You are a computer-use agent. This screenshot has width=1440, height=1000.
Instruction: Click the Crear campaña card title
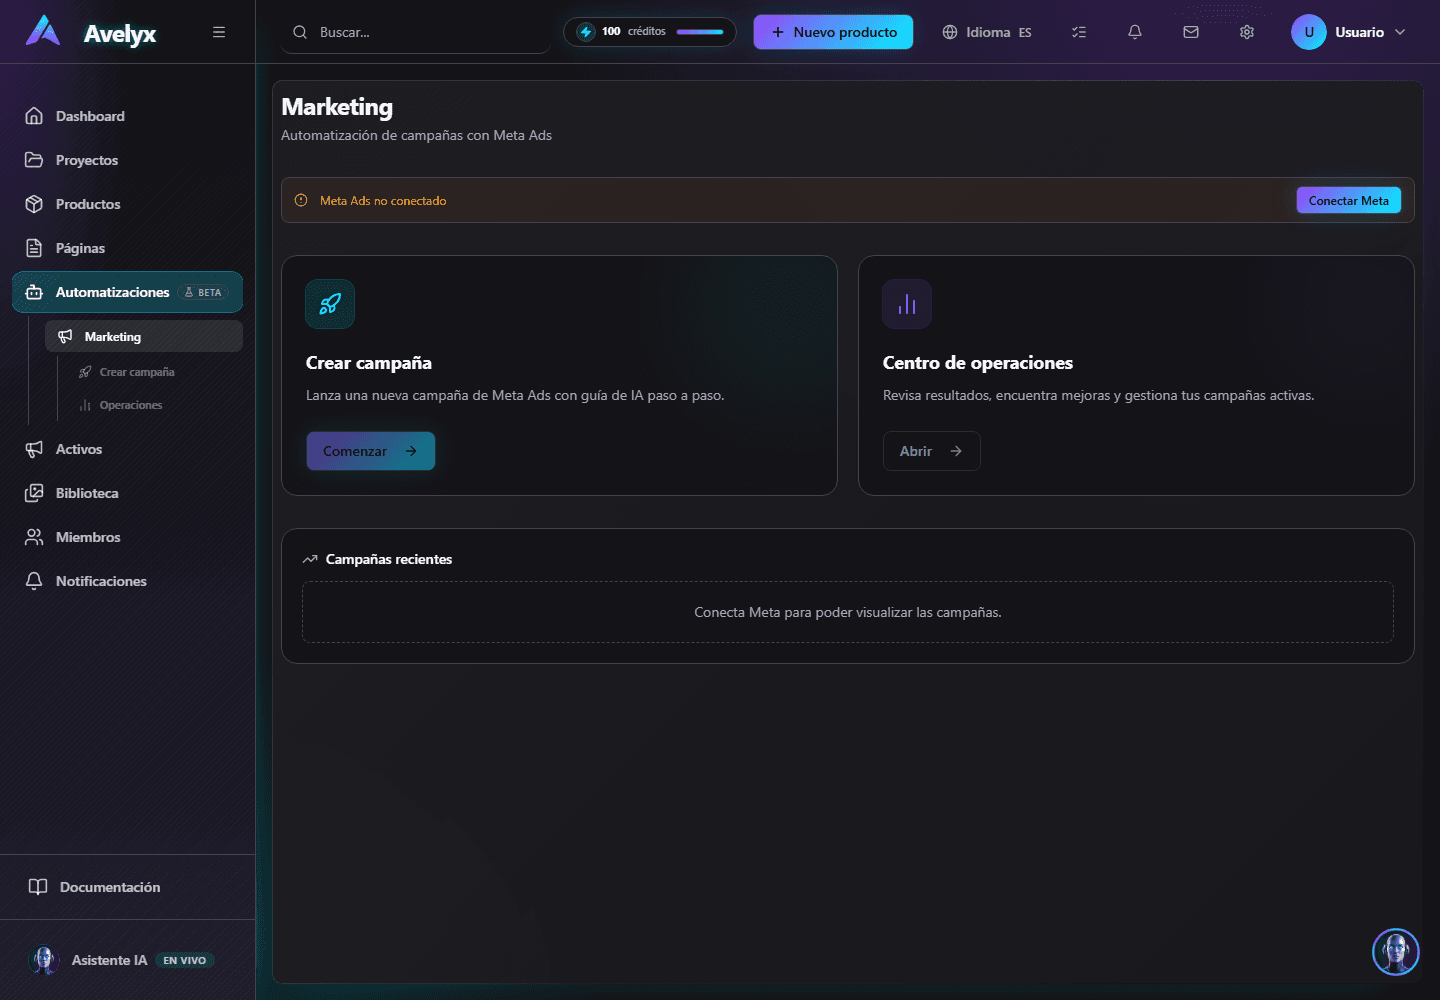point(369,363)
